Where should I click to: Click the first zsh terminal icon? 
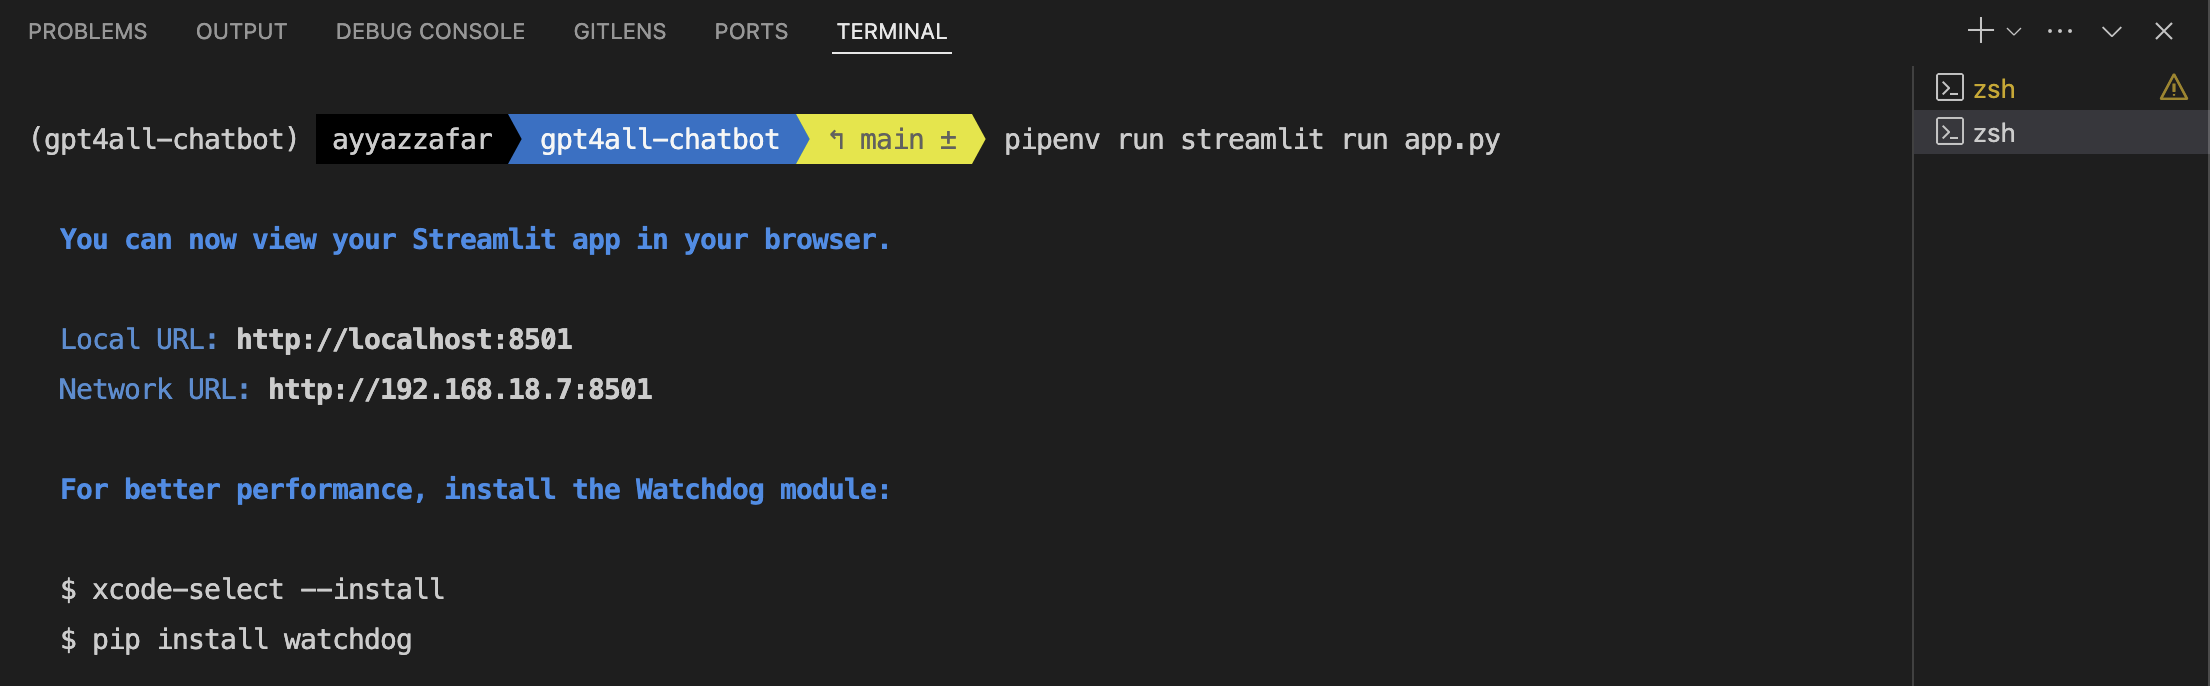[x=1949, y=88]
